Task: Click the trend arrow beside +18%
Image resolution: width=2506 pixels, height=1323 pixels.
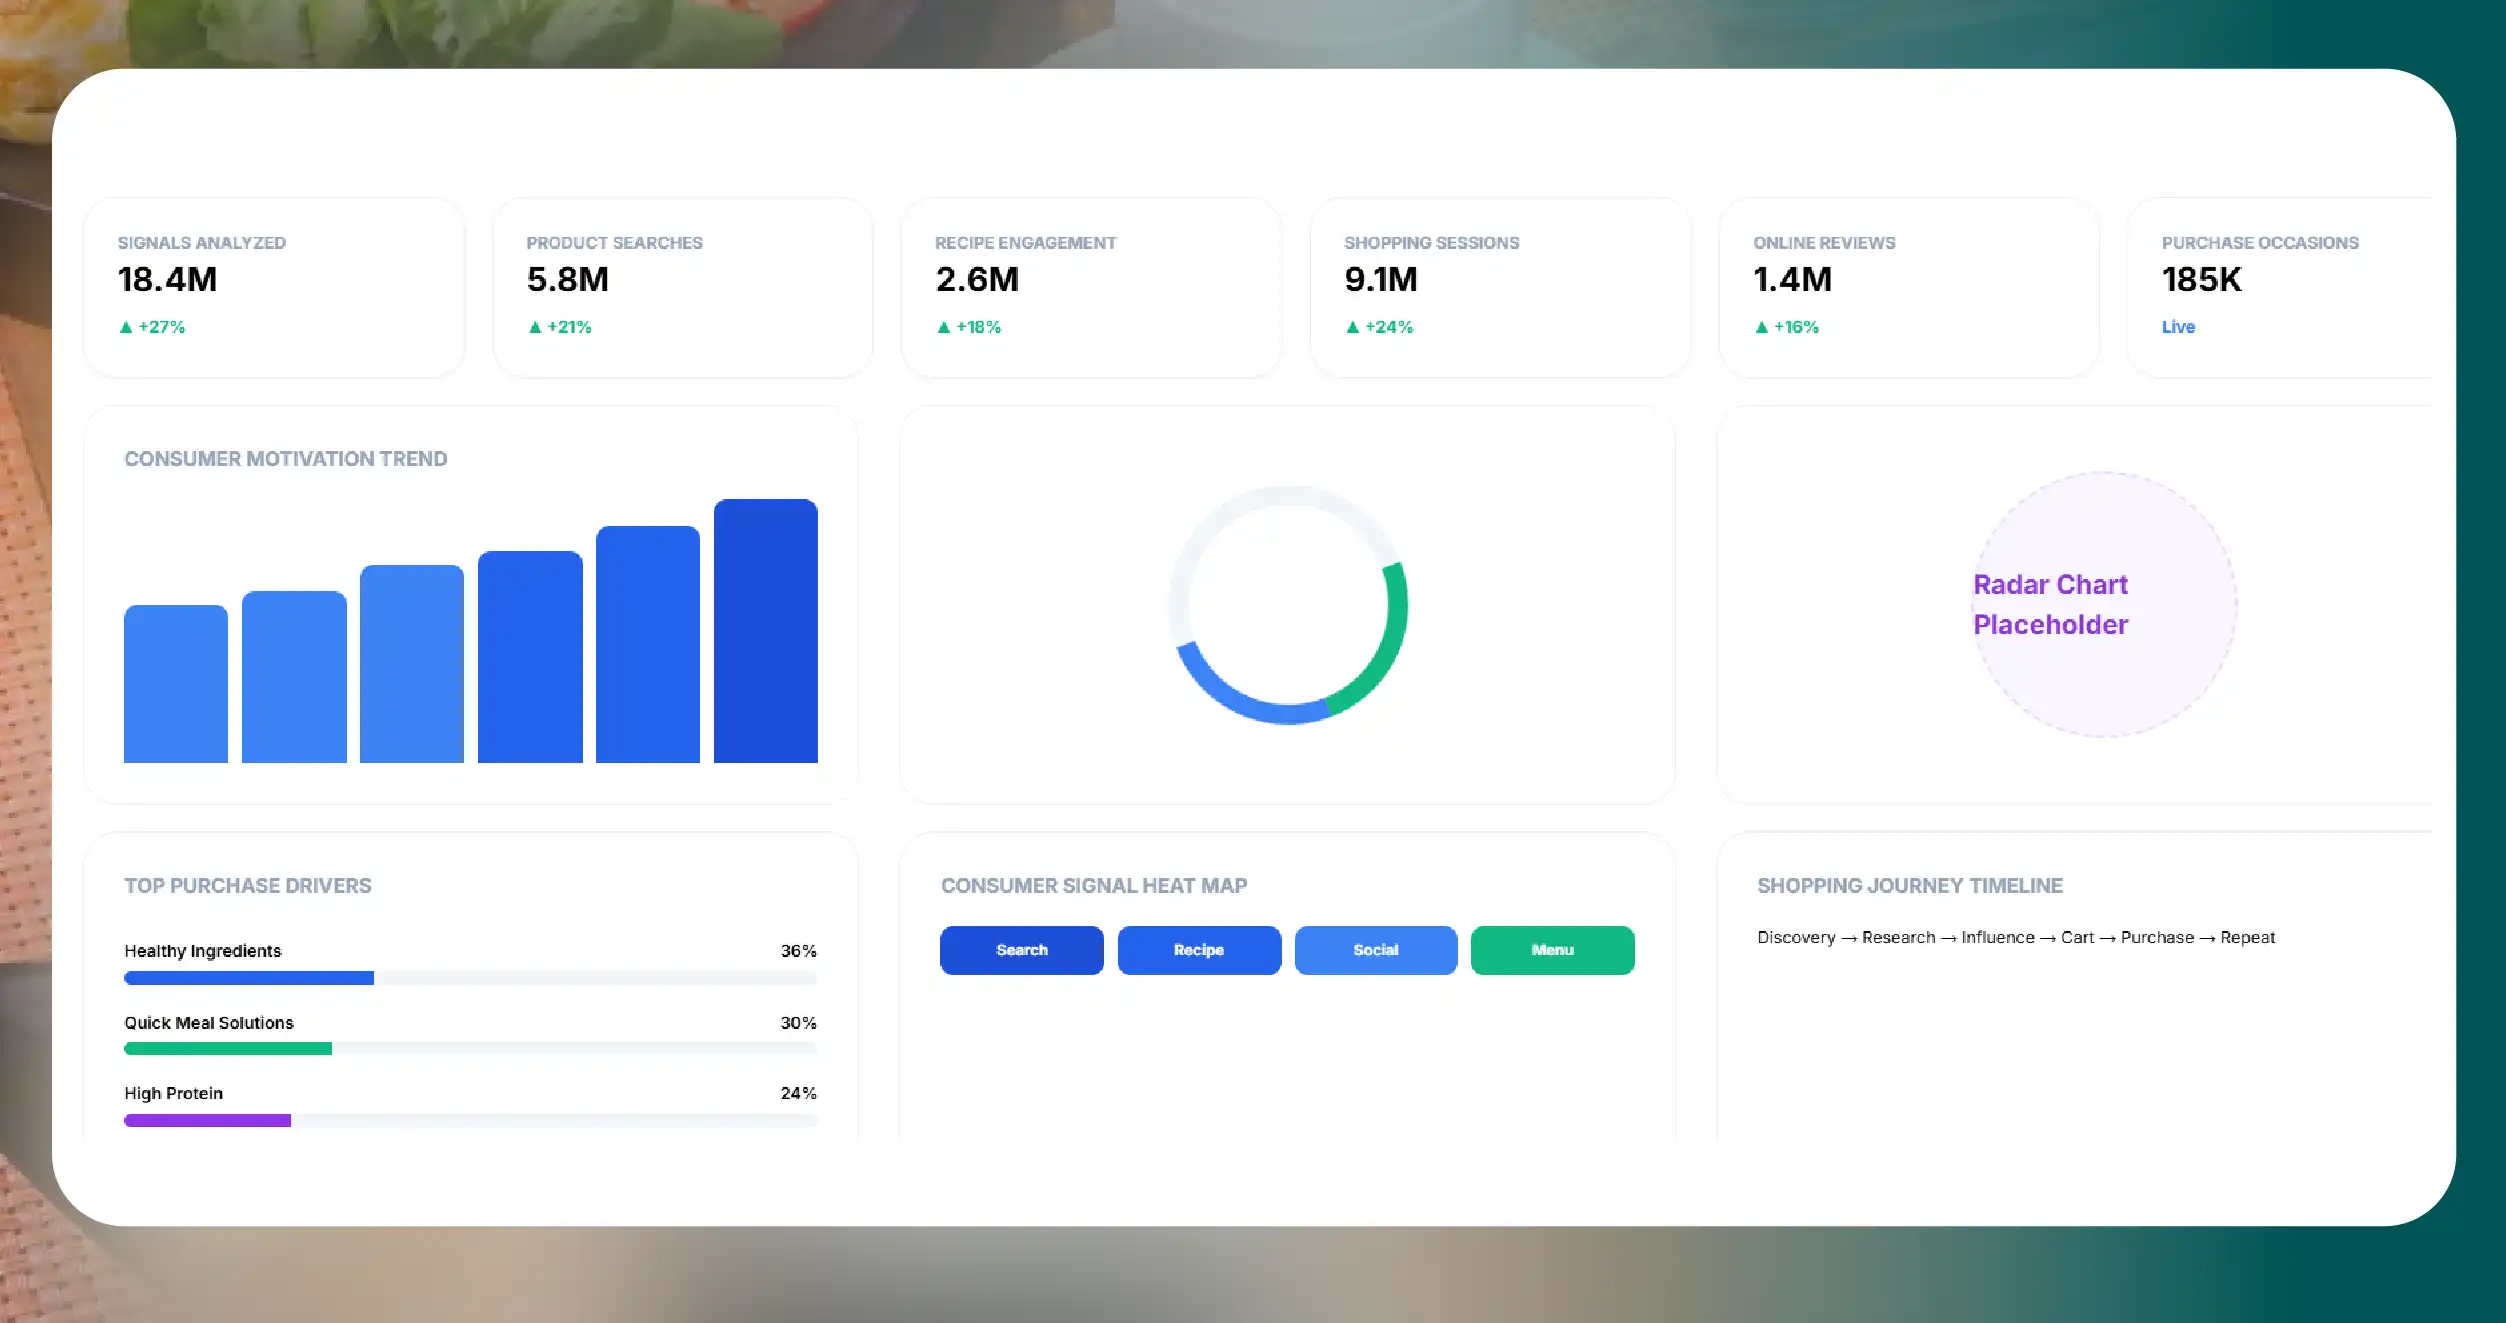Action: point(944,327)
